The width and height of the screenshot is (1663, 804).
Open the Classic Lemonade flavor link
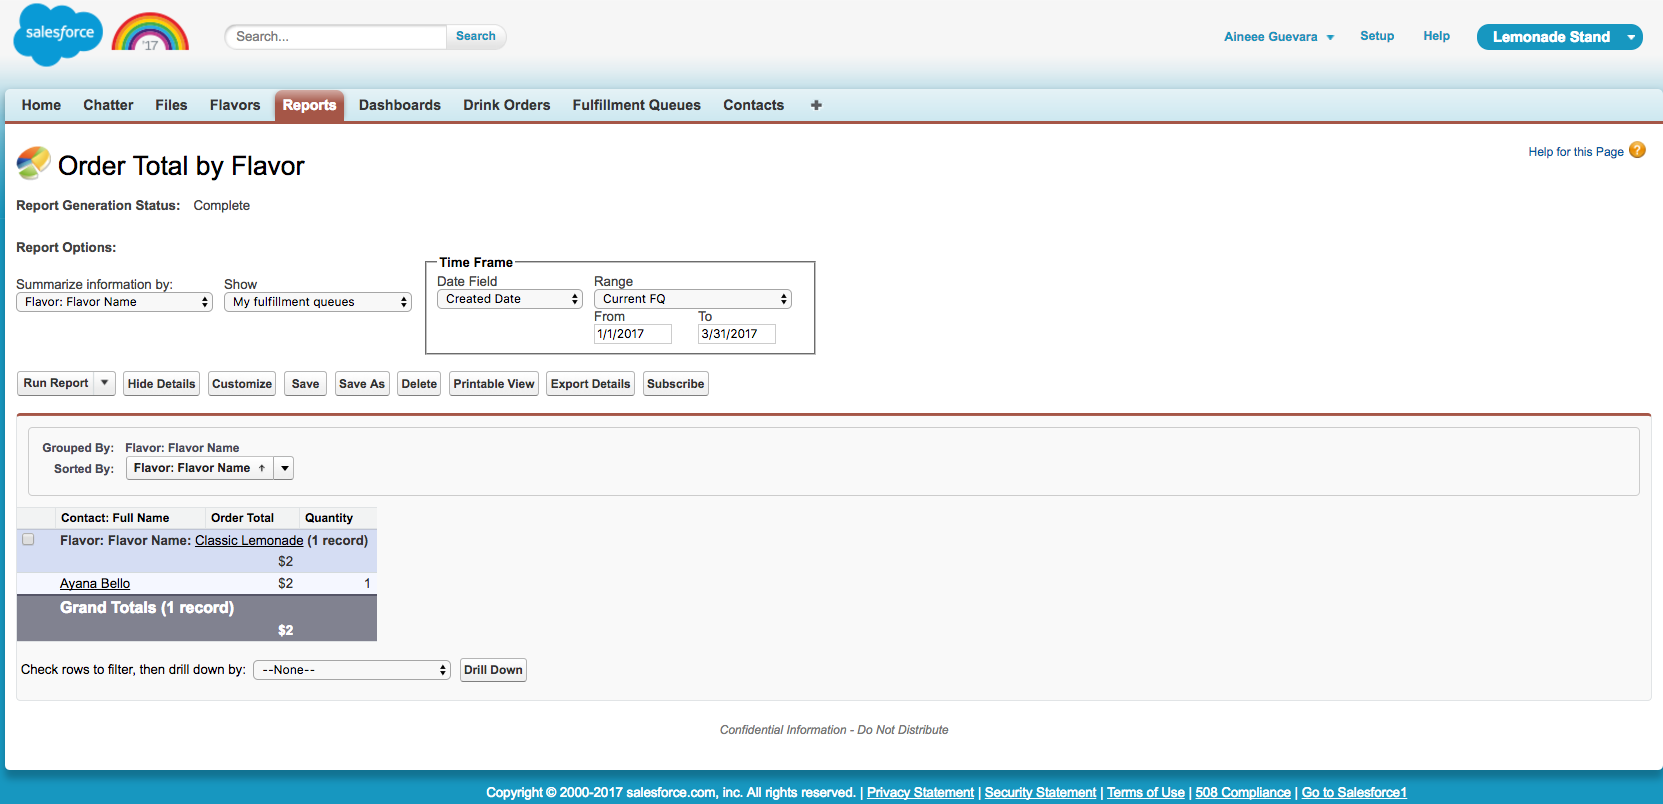[249, 540]
